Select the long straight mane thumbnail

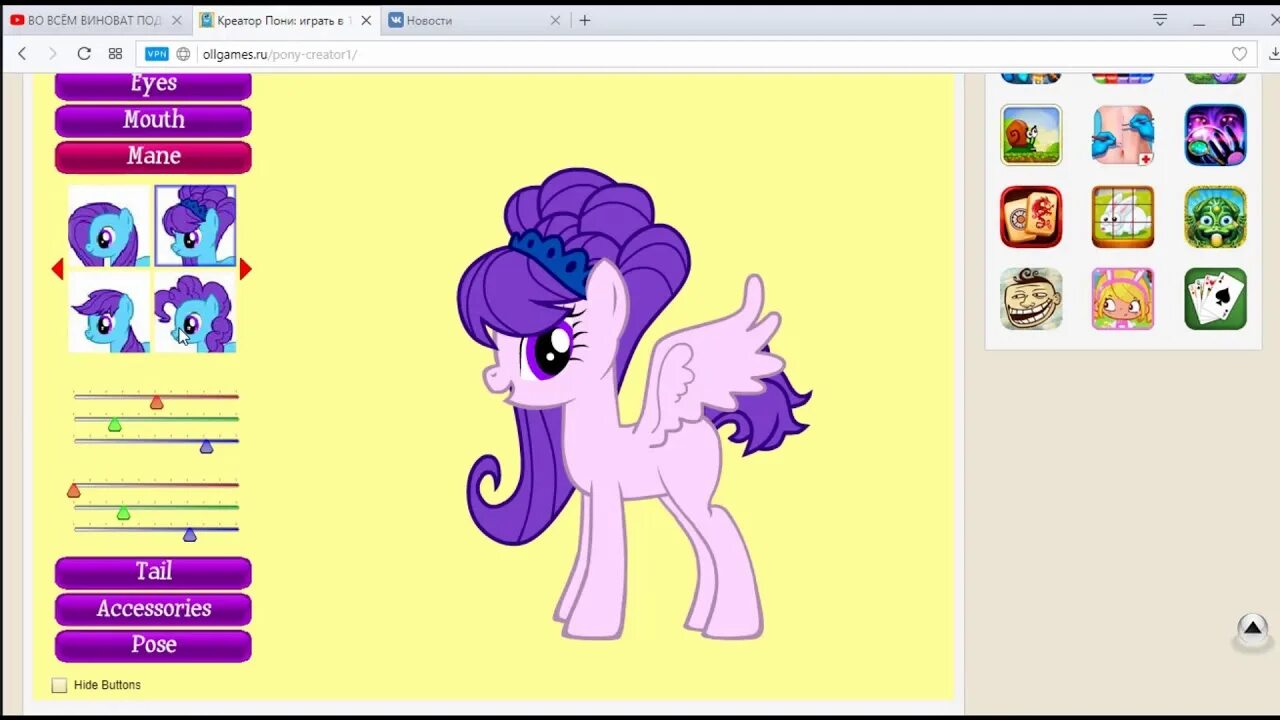click(x=109, y=226)
